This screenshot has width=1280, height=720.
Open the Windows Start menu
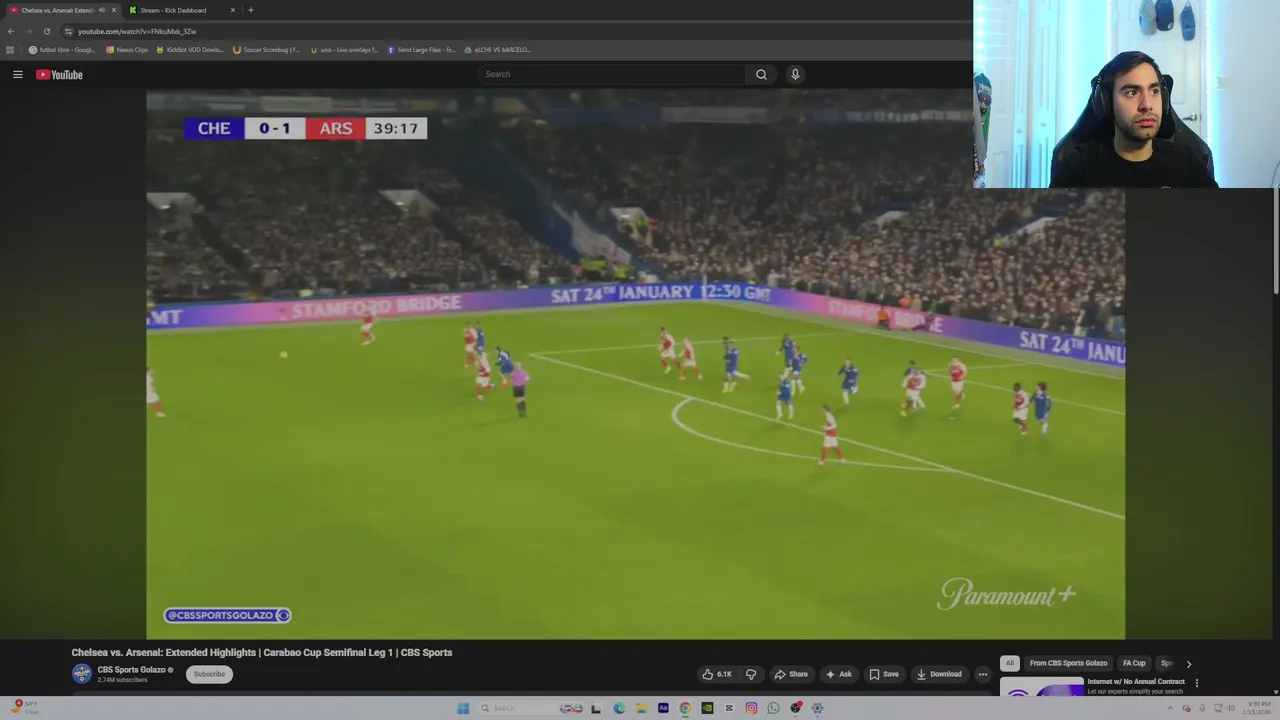click(x=463, y=708)
